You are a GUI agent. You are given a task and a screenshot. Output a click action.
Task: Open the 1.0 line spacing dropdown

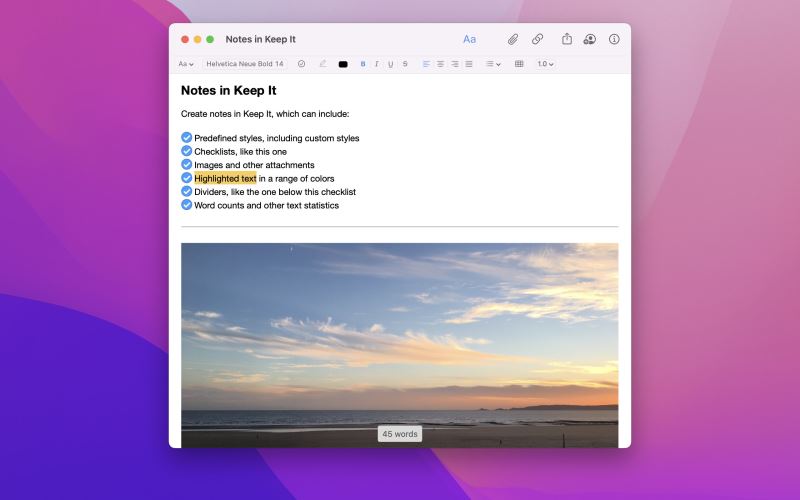click(x=545, y=64)
